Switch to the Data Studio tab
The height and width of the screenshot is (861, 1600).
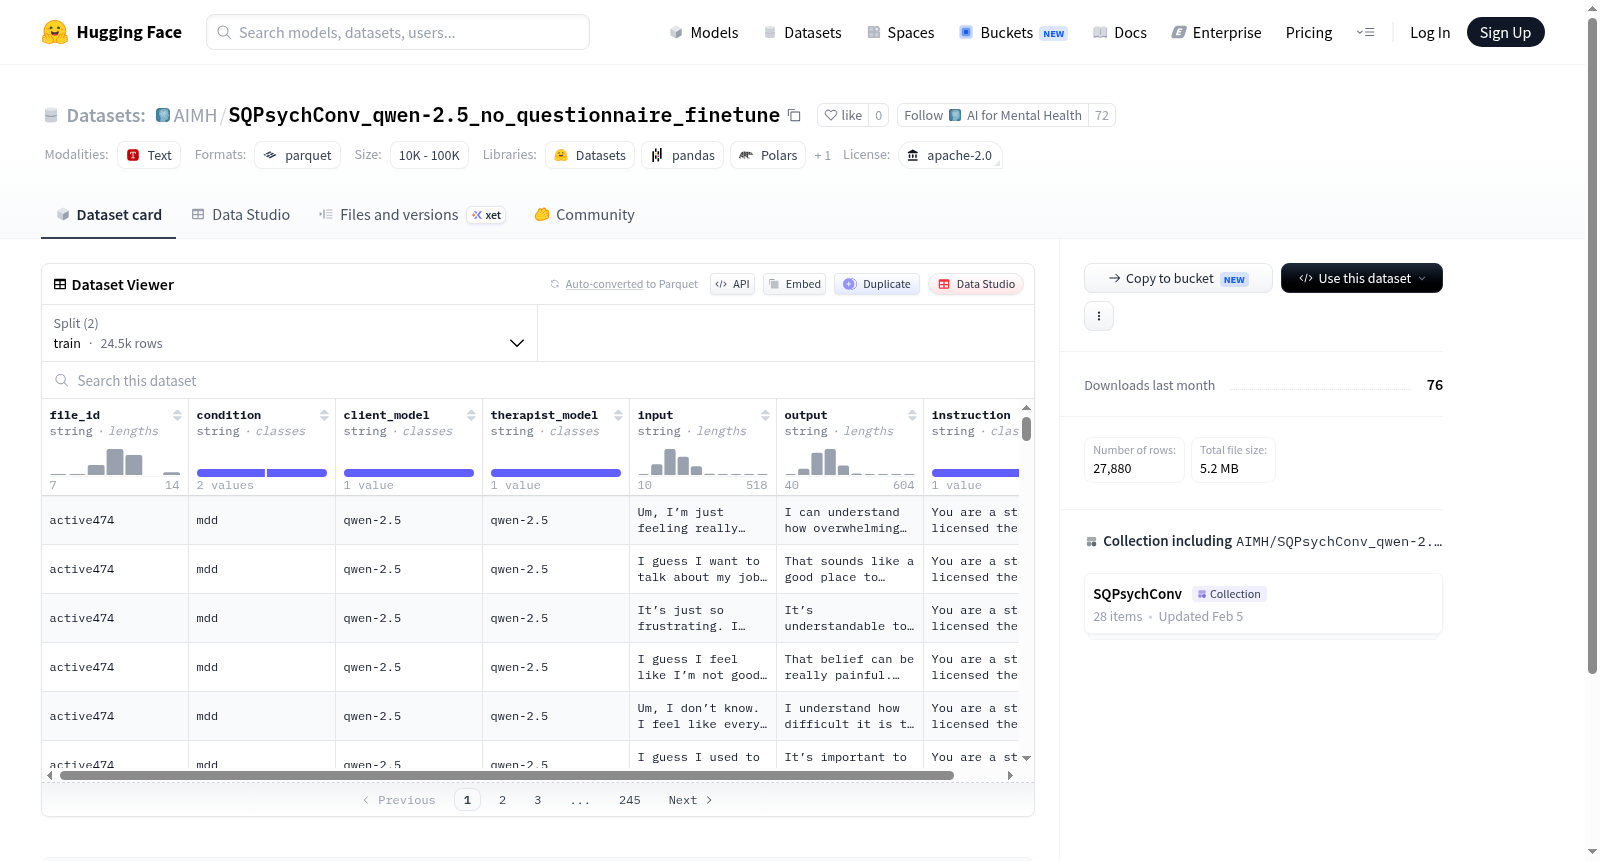point(241,215)
